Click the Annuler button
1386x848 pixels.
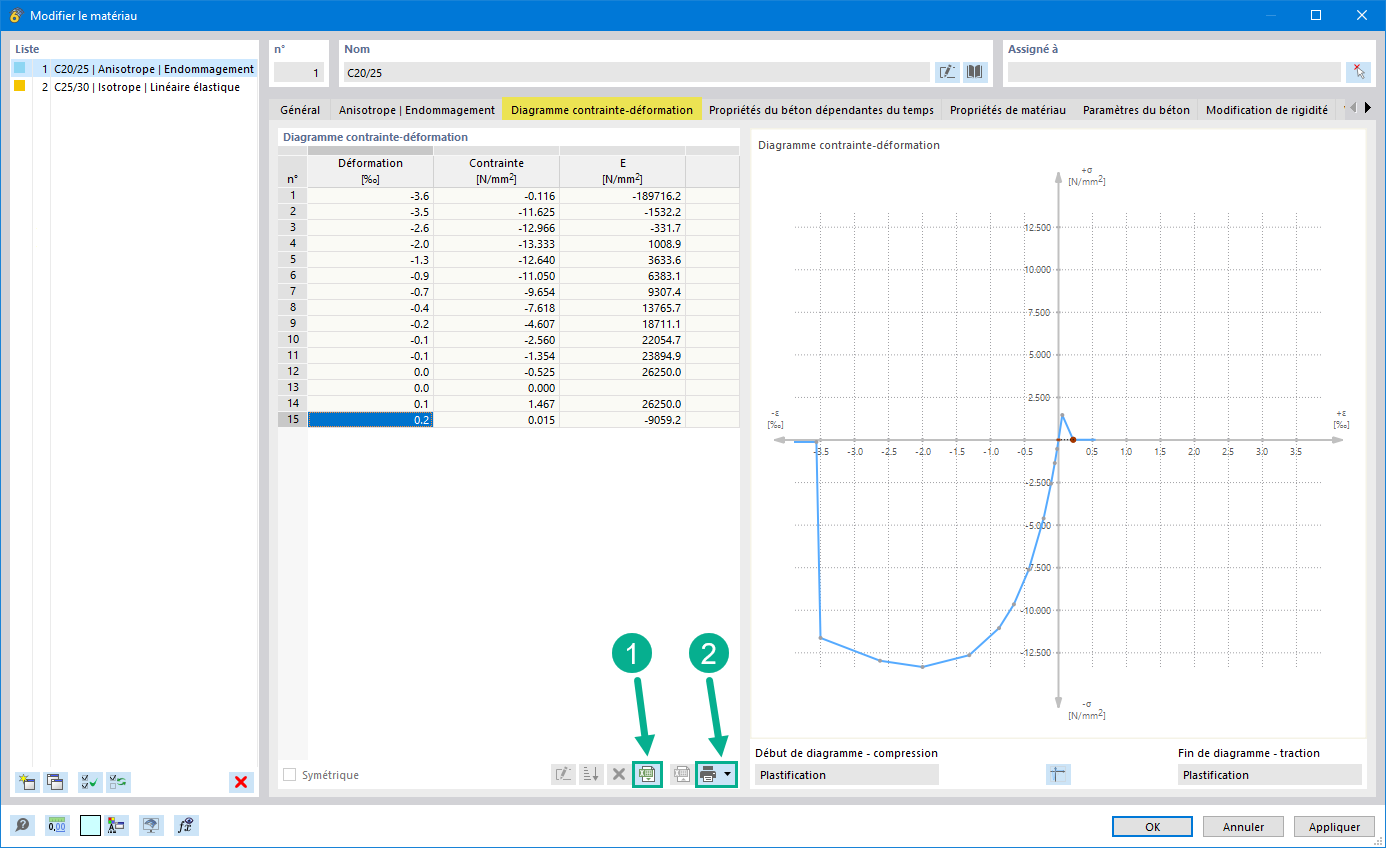(1244, 827)
